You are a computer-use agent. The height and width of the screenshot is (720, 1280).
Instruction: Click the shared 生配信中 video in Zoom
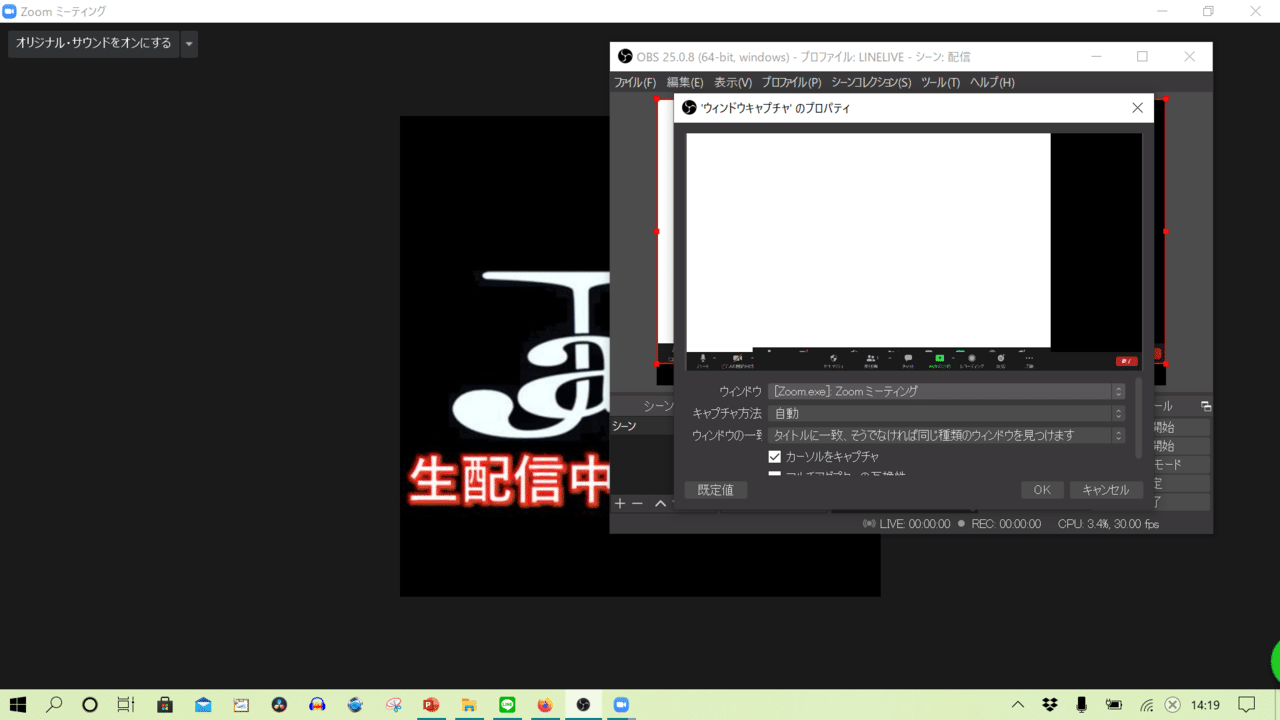coord(505,356)
